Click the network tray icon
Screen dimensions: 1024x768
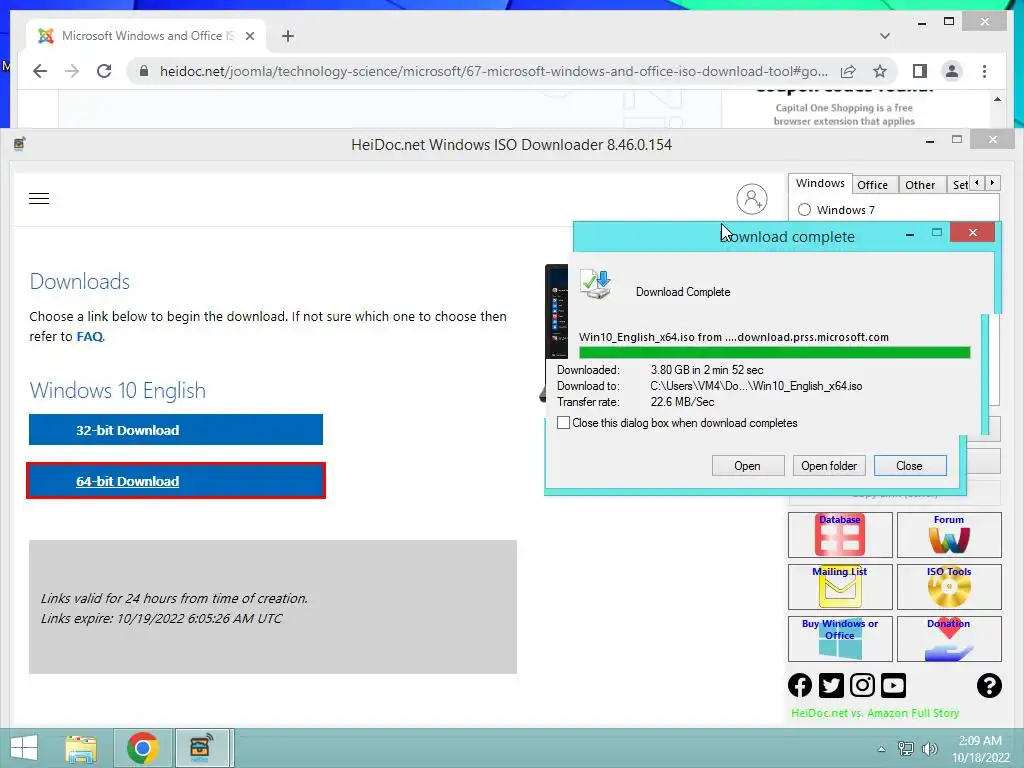click(906, 749)
